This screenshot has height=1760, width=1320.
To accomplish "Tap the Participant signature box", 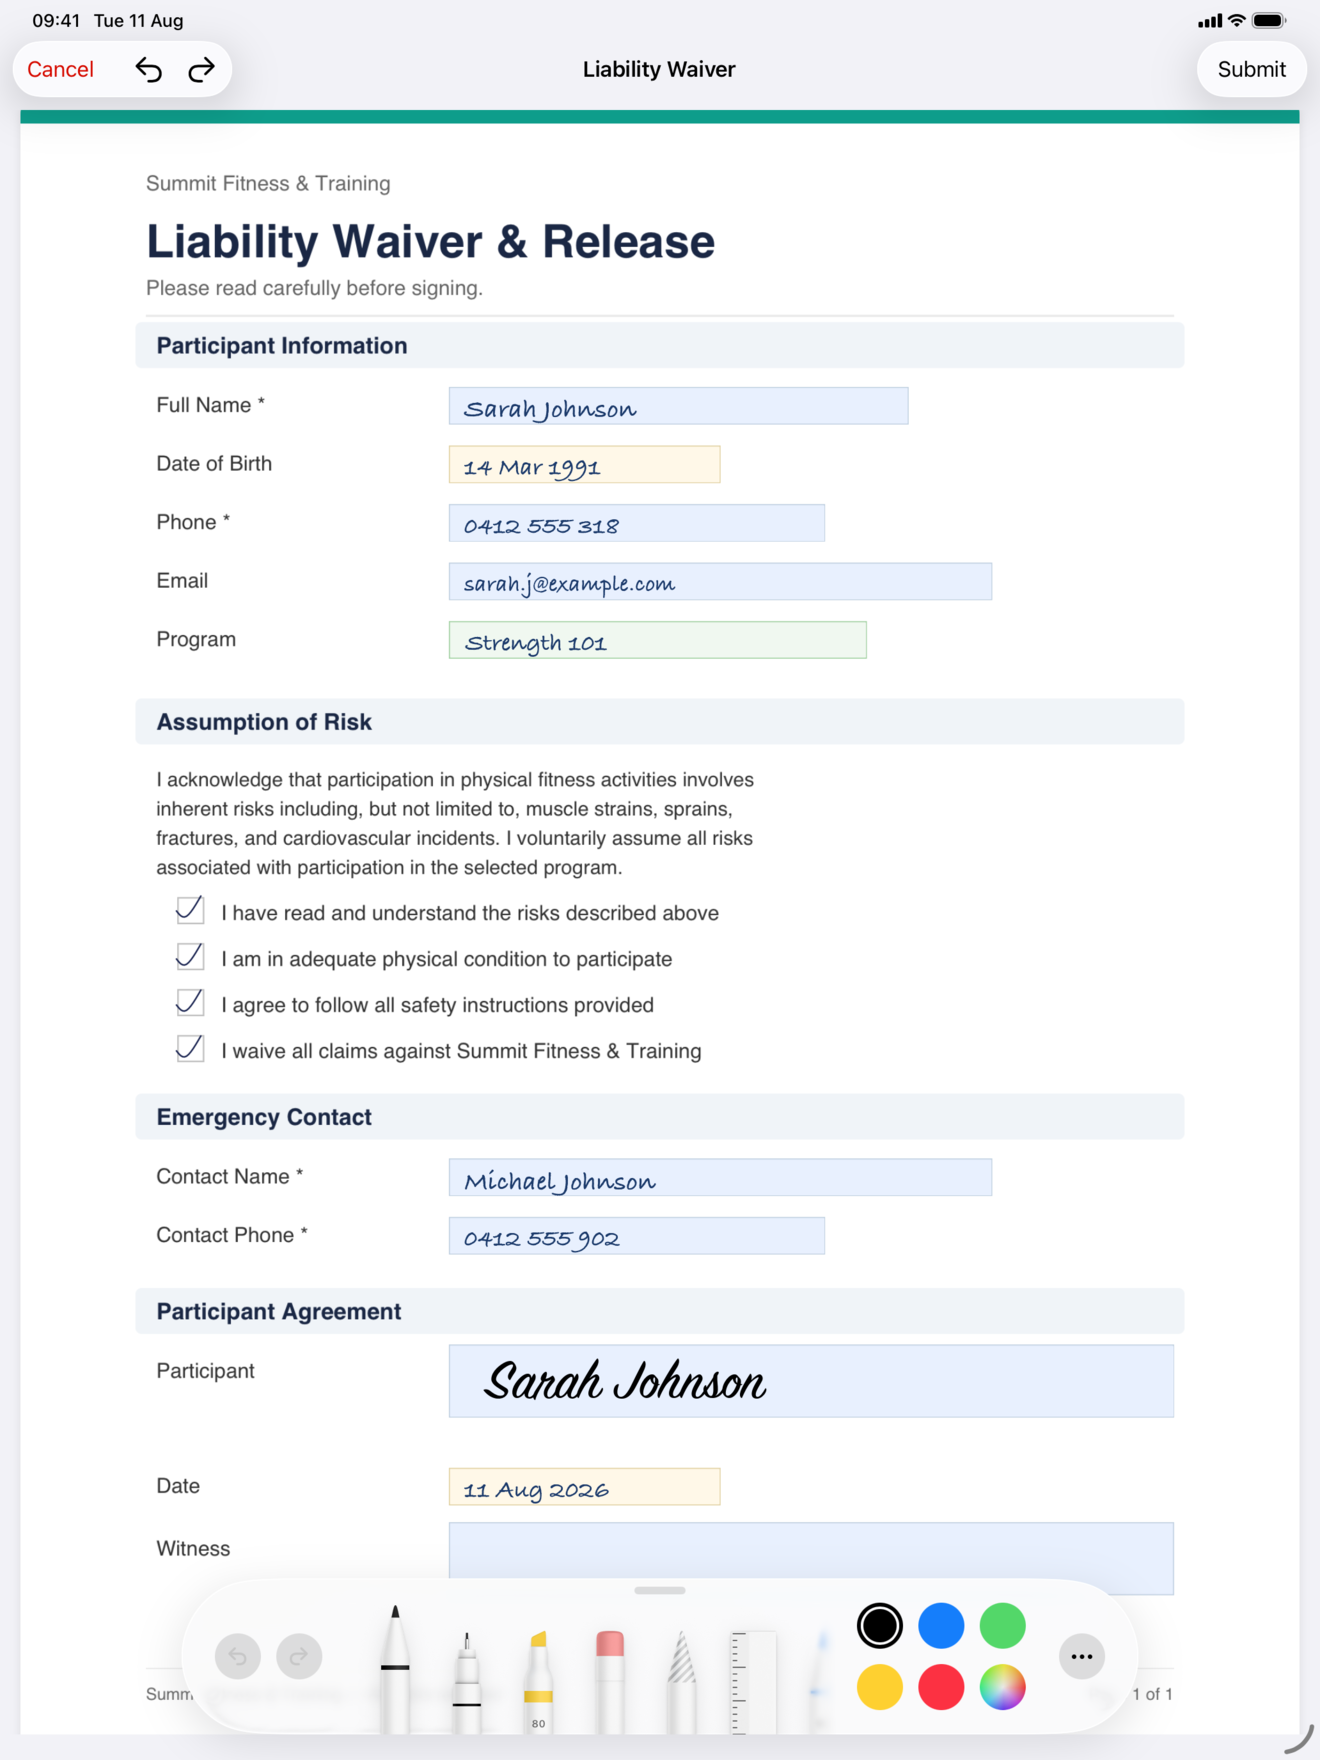I will [x=811, y=1381].
